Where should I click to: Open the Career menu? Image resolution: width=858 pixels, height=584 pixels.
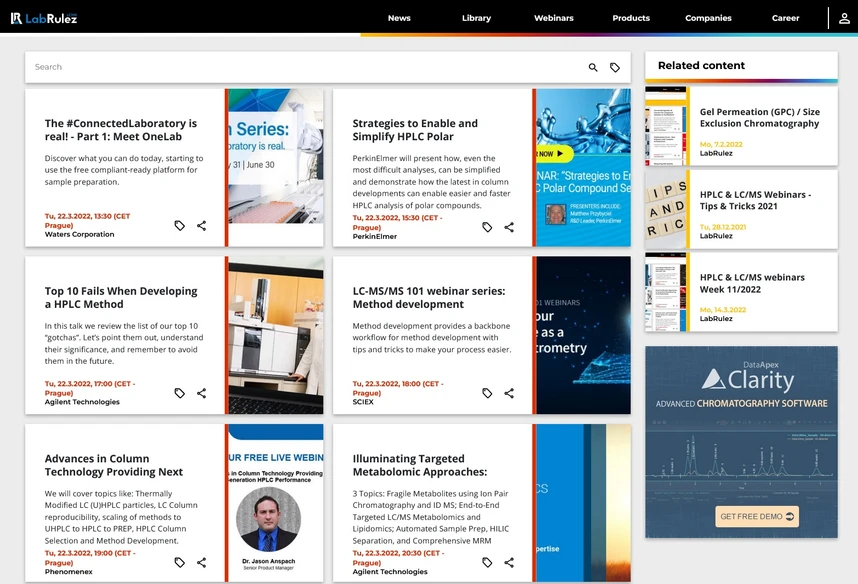pos(785,18)
